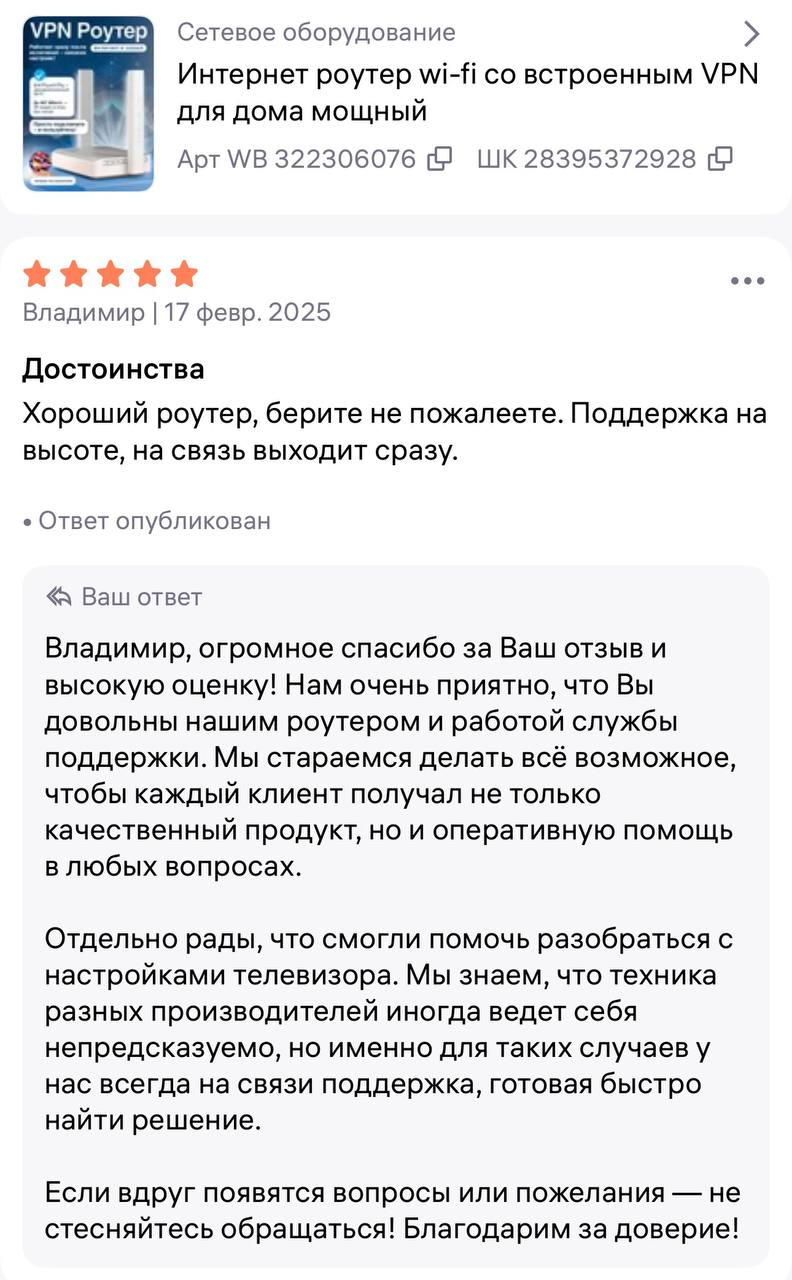792x1280 pixels.
Task: Click the "Арт WB 322306076" article text
Action: point(296,159)
